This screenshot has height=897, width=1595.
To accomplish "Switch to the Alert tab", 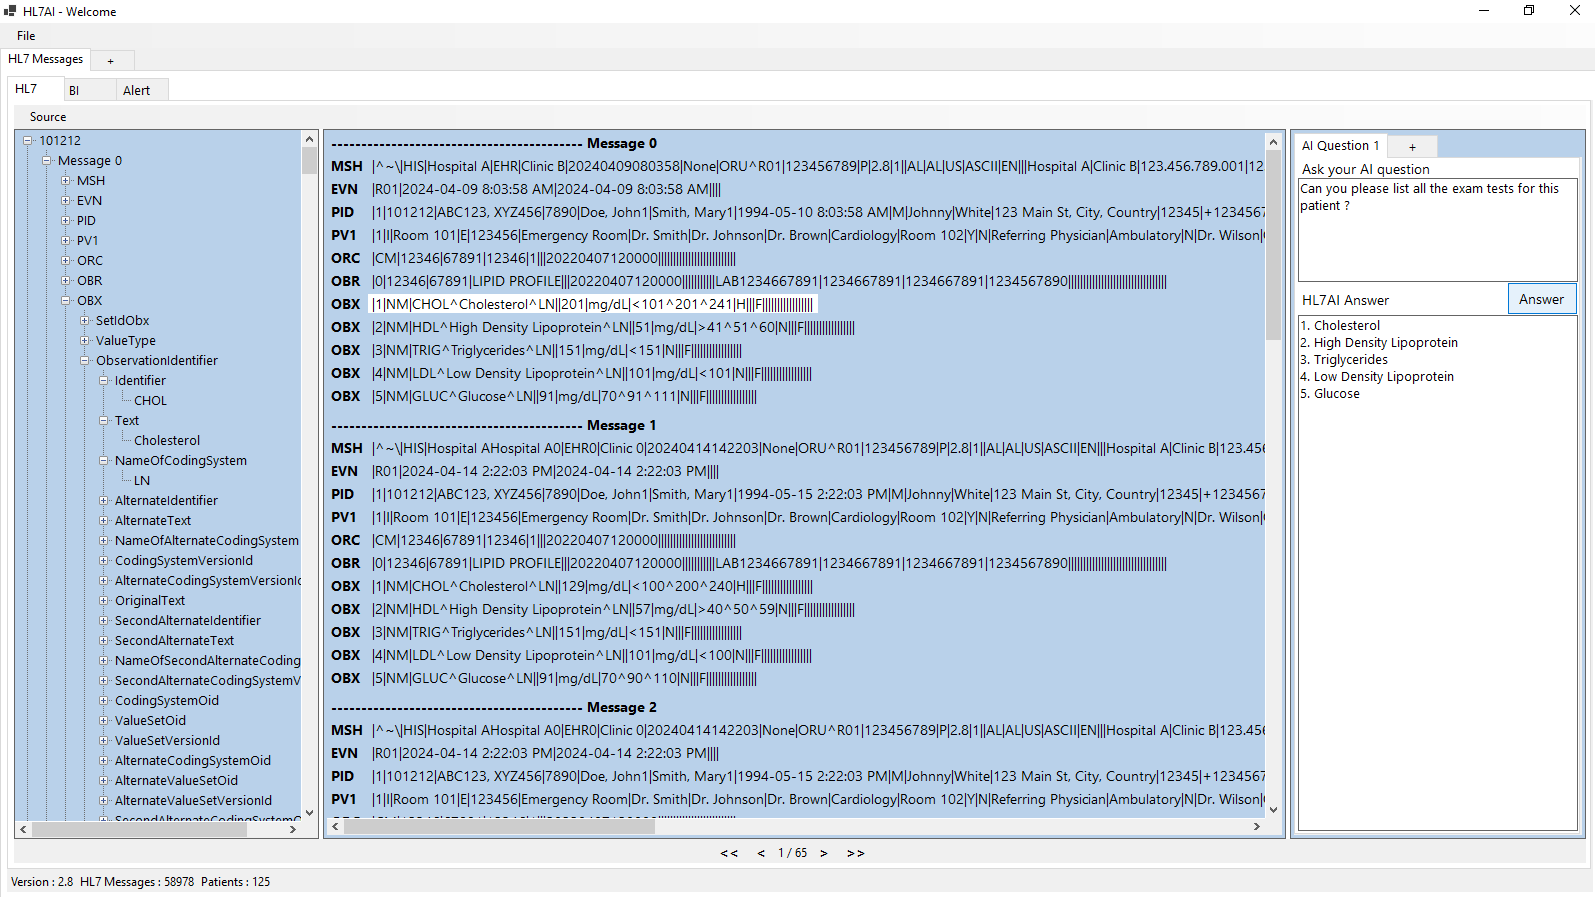I will (x=137, y=90).
